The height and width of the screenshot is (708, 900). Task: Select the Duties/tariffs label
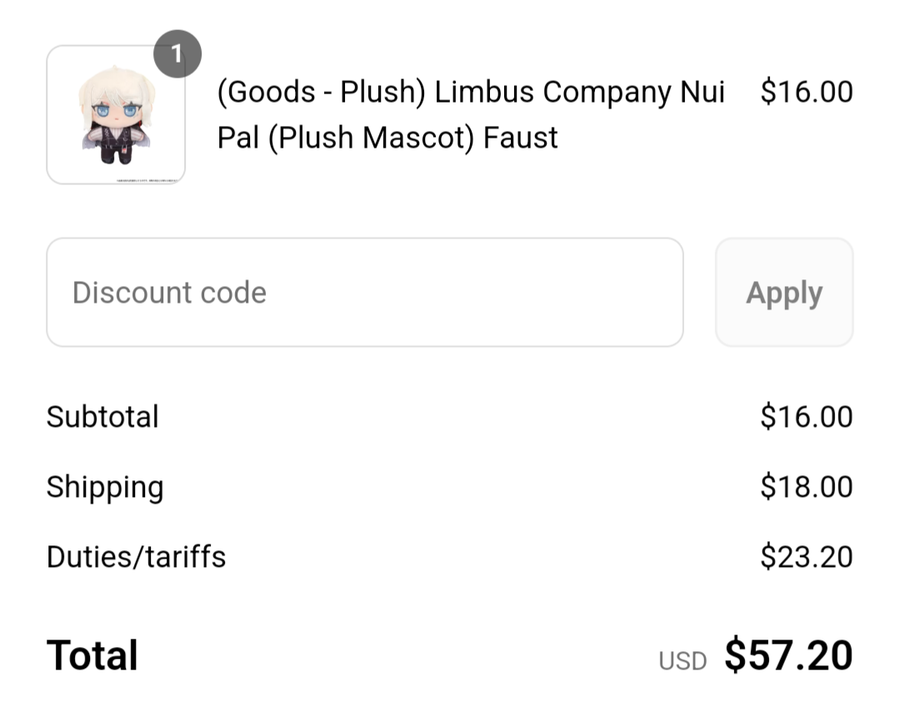136,557
